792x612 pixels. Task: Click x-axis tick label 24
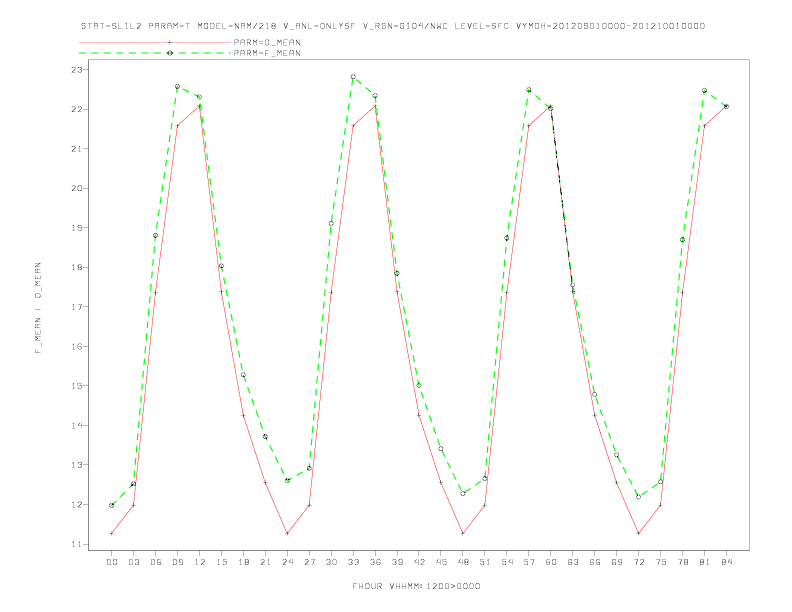287,562
